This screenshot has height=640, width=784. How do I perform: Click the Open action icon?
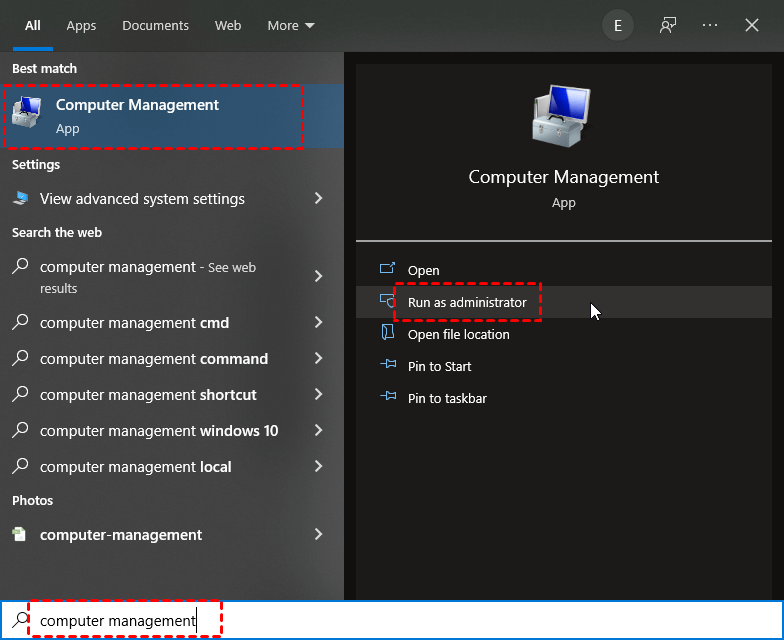388,268
